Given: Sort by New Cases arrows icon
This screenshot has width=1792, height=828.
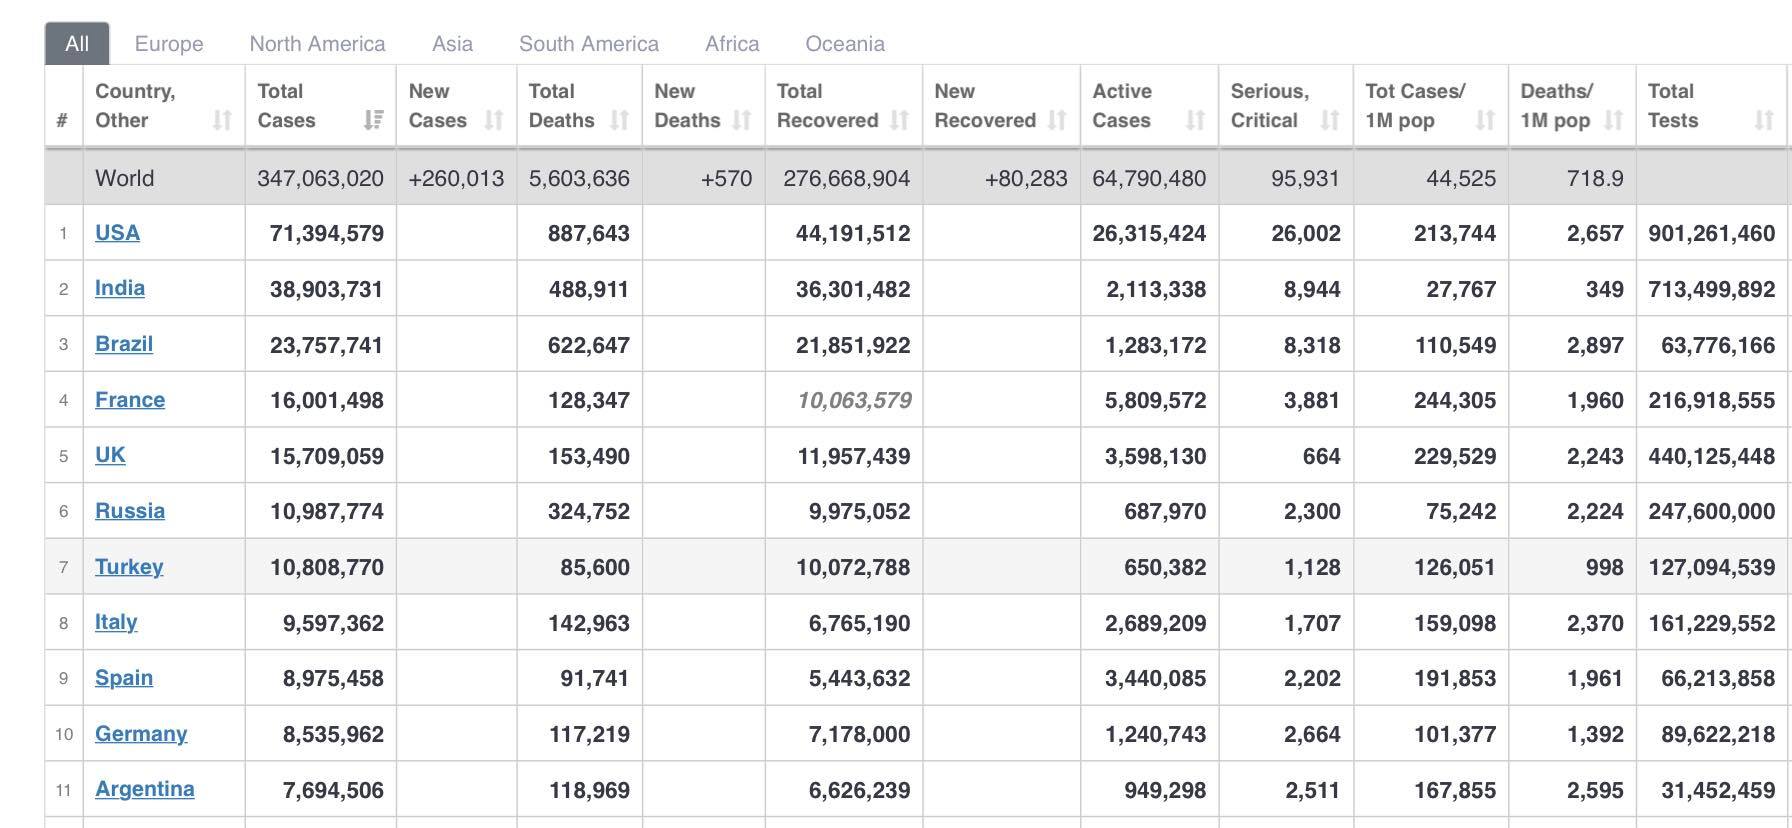Looking at the screenshot, I should pos(494,120).
